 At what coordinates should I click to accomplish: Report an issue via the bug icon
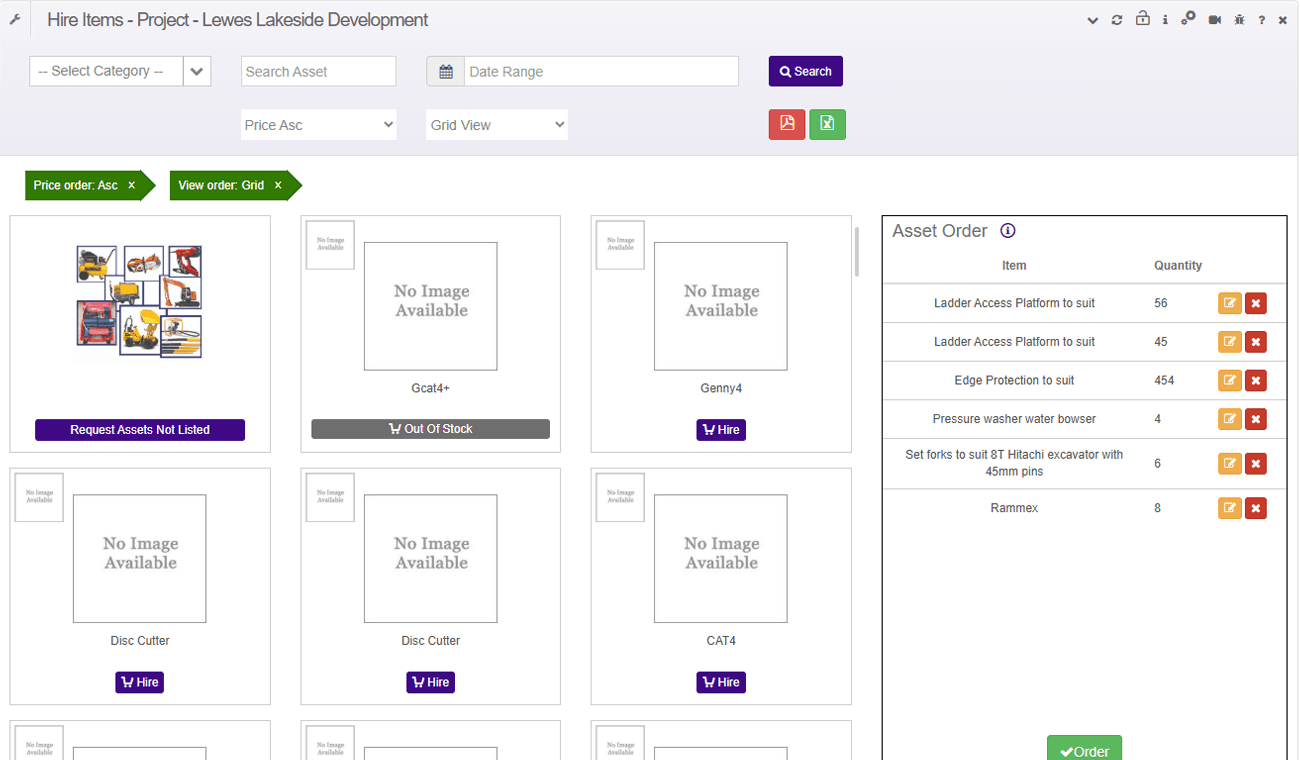1238,19
